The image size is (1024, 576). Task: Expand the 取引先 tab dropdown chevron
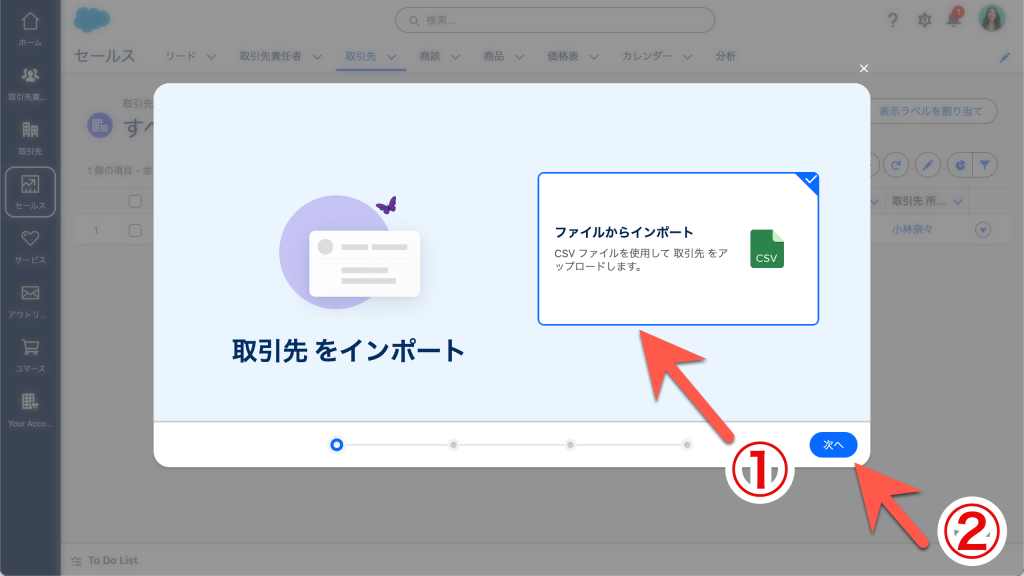391,57
